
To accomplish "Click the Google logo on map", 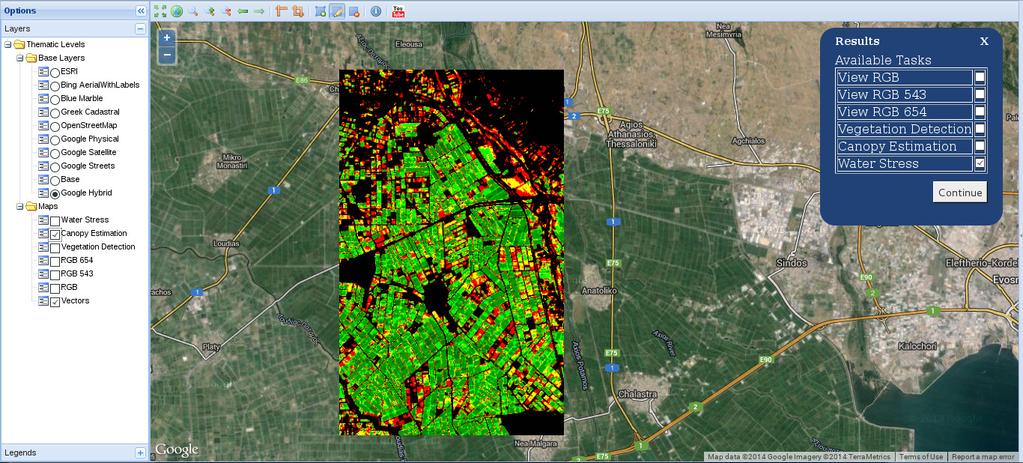I will click(176, 450).
